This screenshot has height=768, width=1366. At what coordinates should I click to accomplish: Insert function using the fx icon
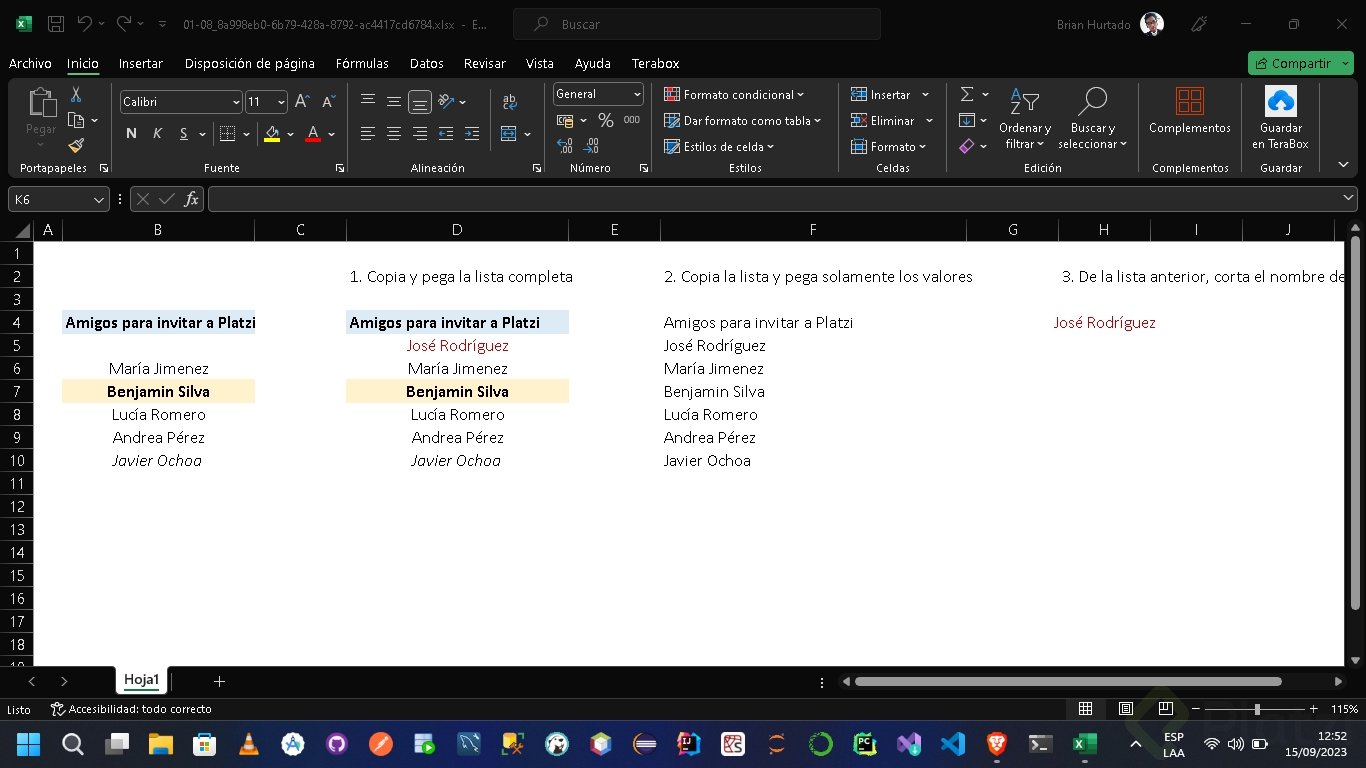point(192,199)
